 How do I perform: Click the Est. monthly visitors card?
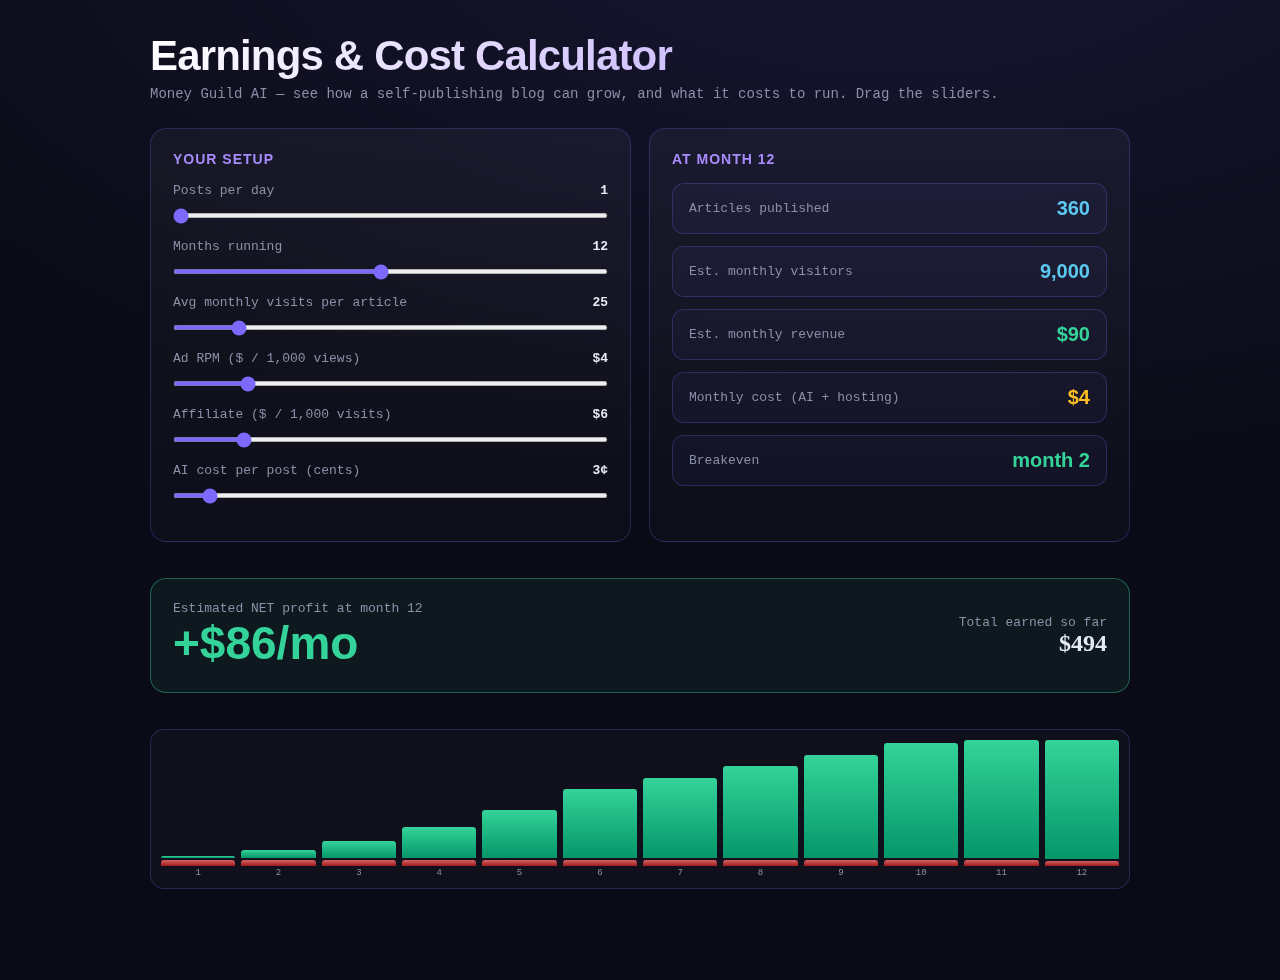[x=889, y=271]
